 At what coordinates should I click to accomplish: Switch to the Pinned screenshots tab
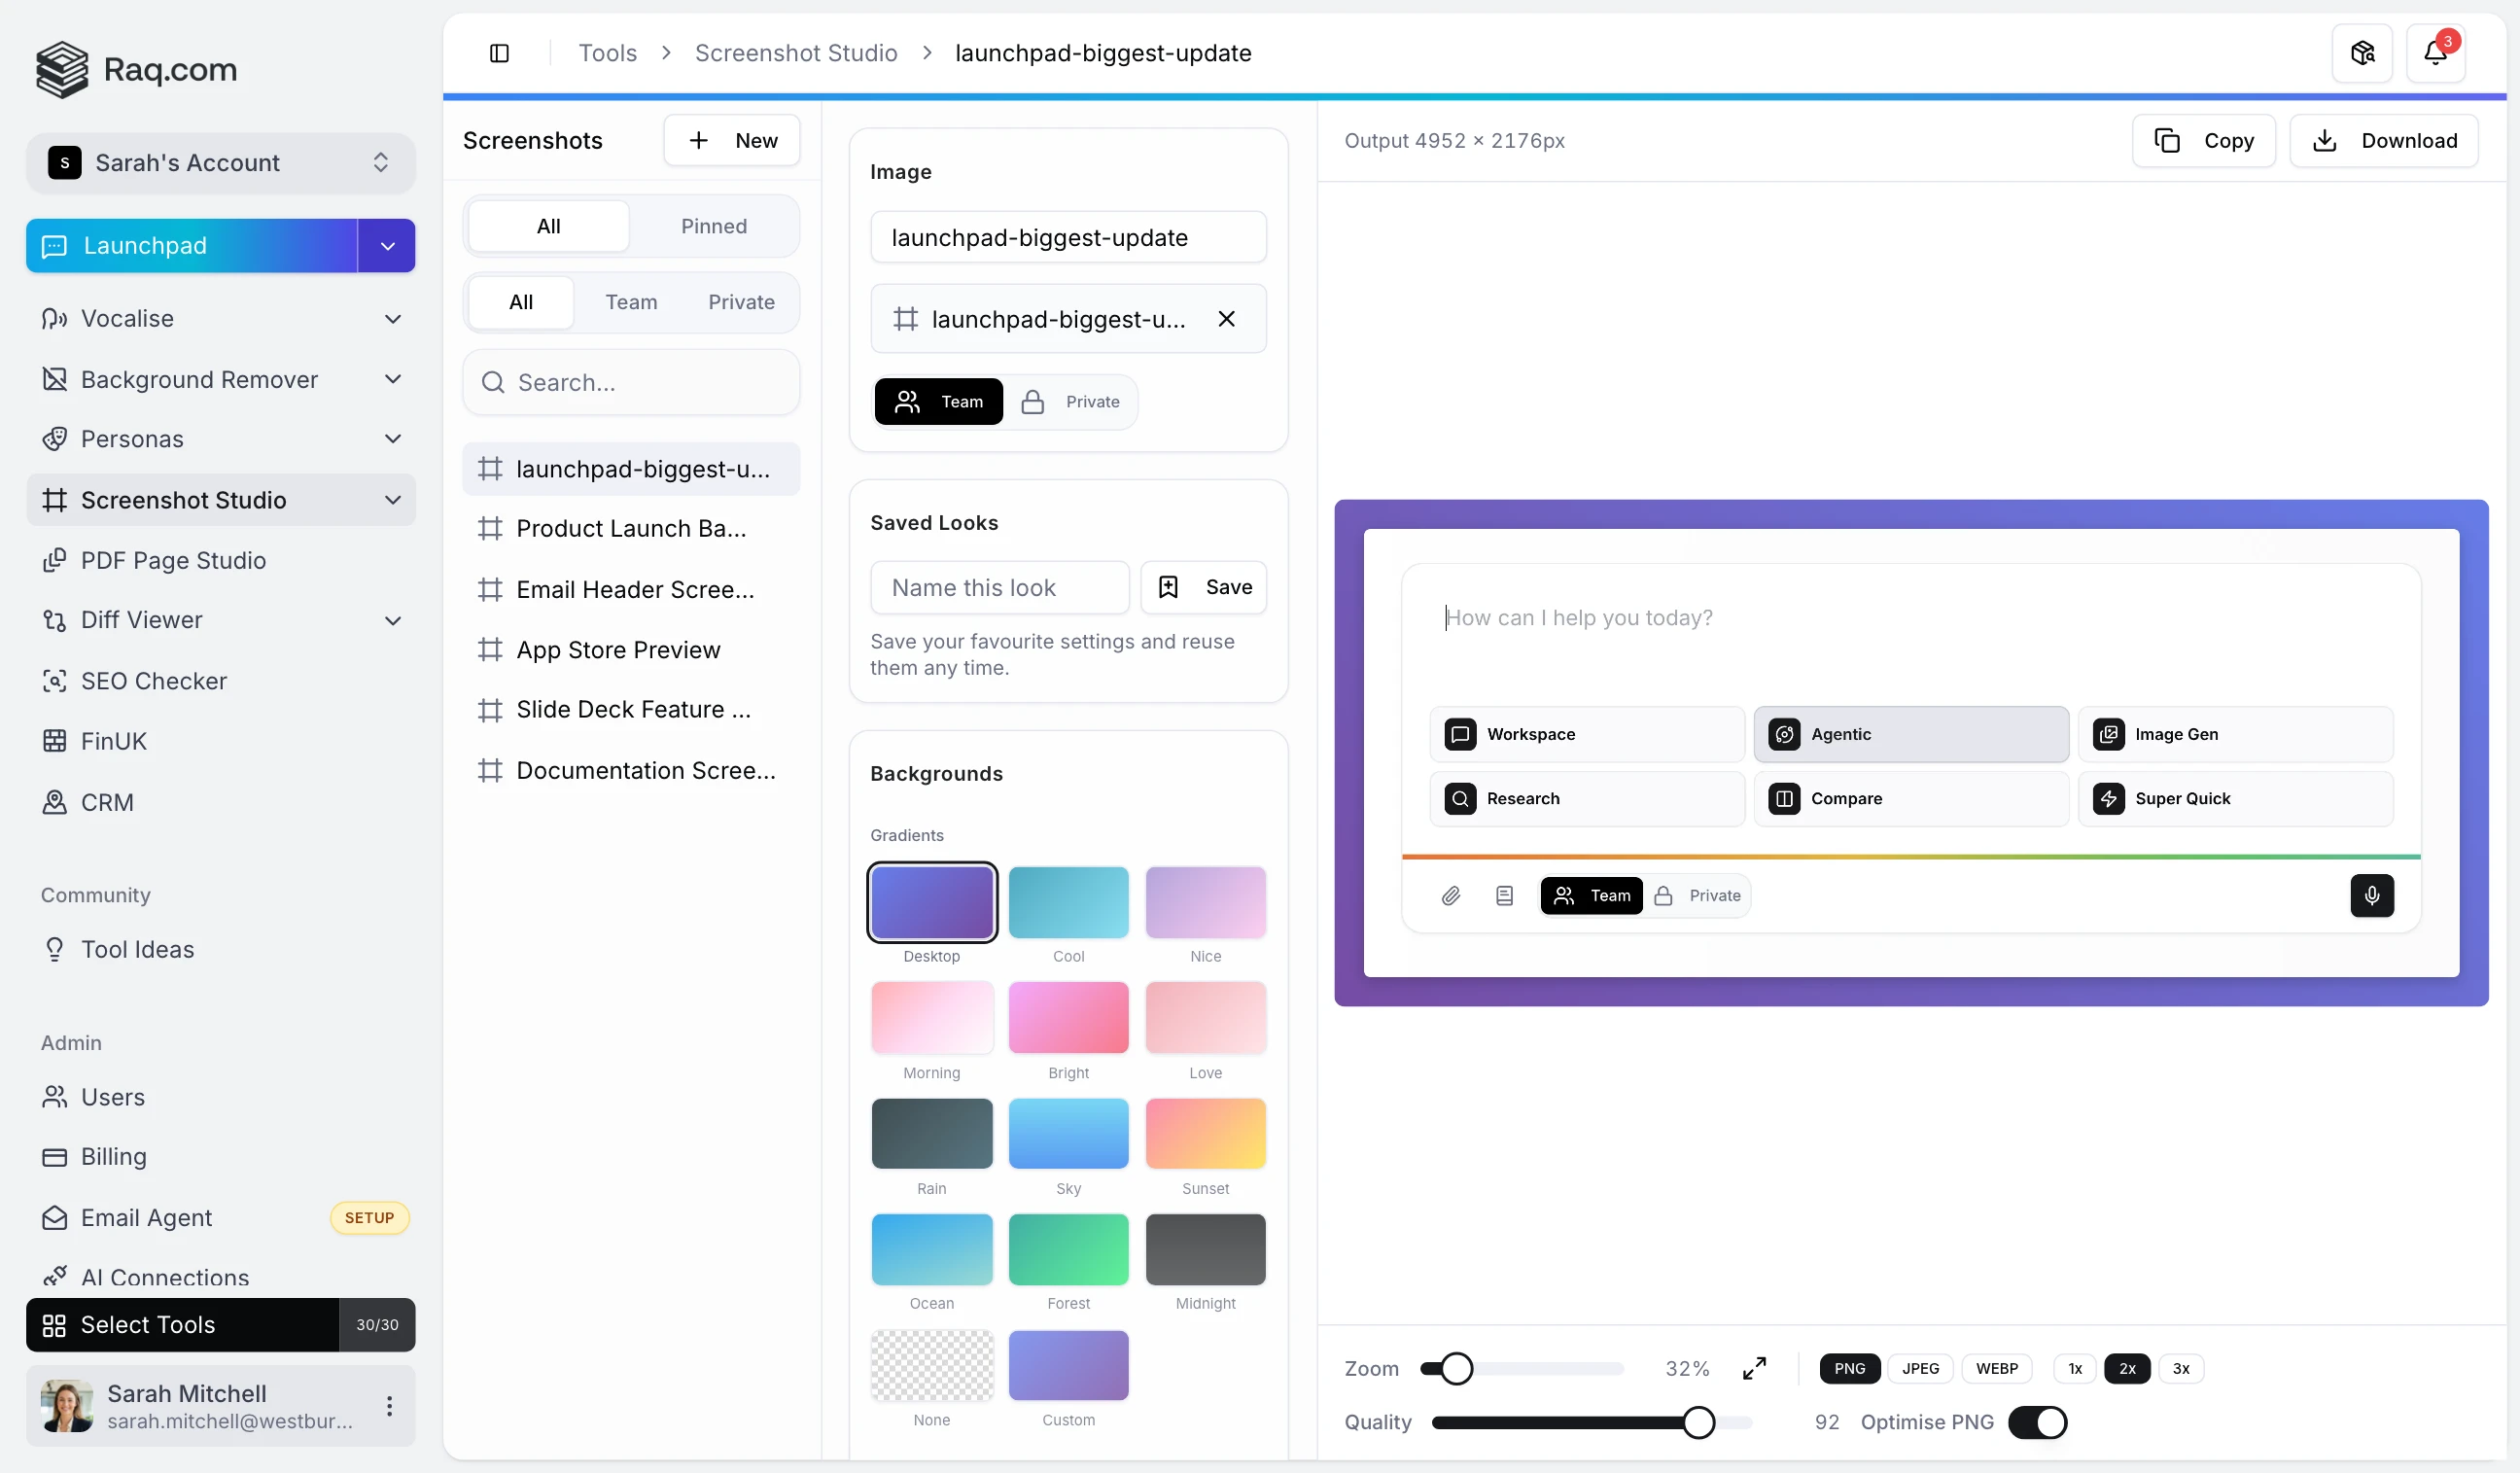coord(714,226)
